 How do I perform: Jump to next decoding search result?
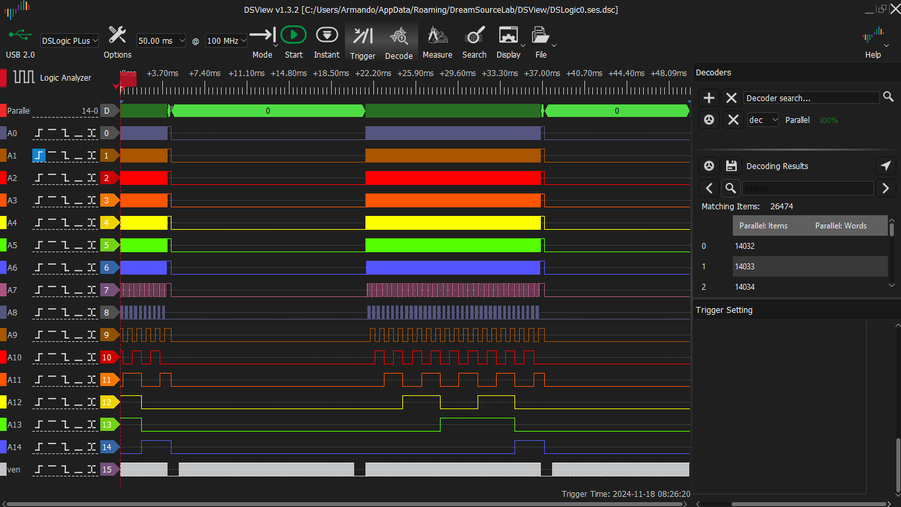click(x=885, y=188)
